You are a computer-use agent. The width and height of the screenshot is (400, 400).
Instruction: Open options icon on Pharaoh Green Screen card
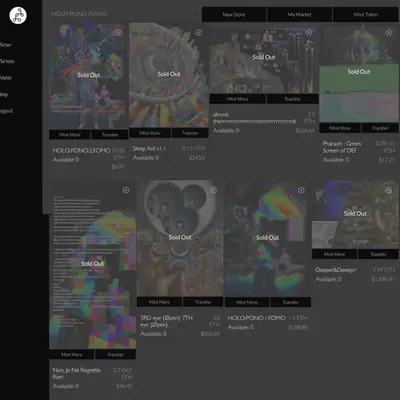point(389,32)
